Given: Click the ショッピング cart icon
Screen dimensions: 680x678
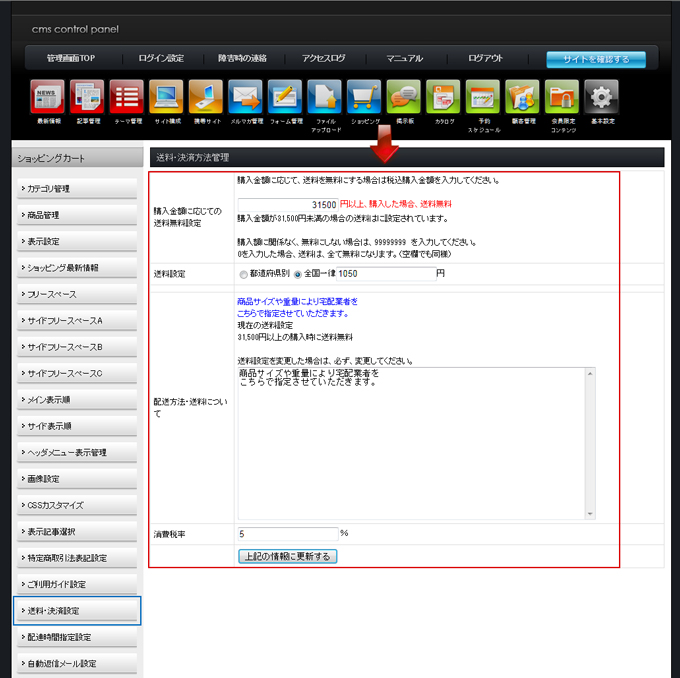Looking at the screenshot, I should point(364,98).
